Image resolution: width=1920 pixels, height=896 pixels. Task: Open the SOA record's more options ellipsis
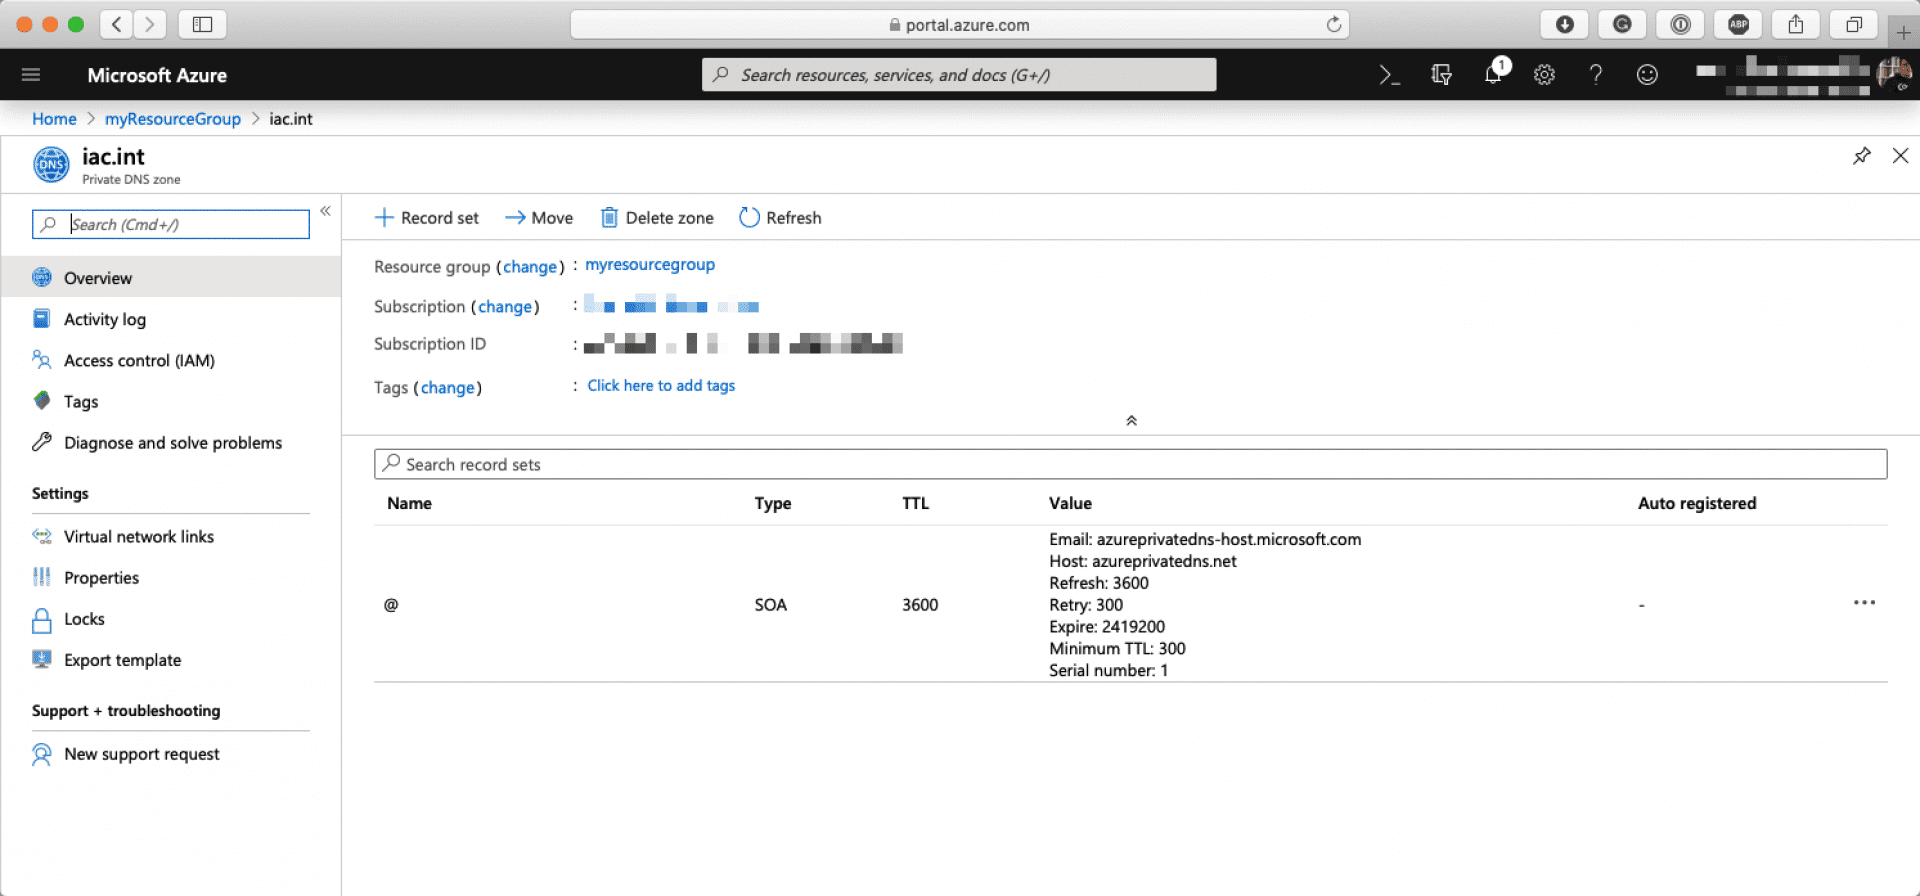(x=1864, y=603)
